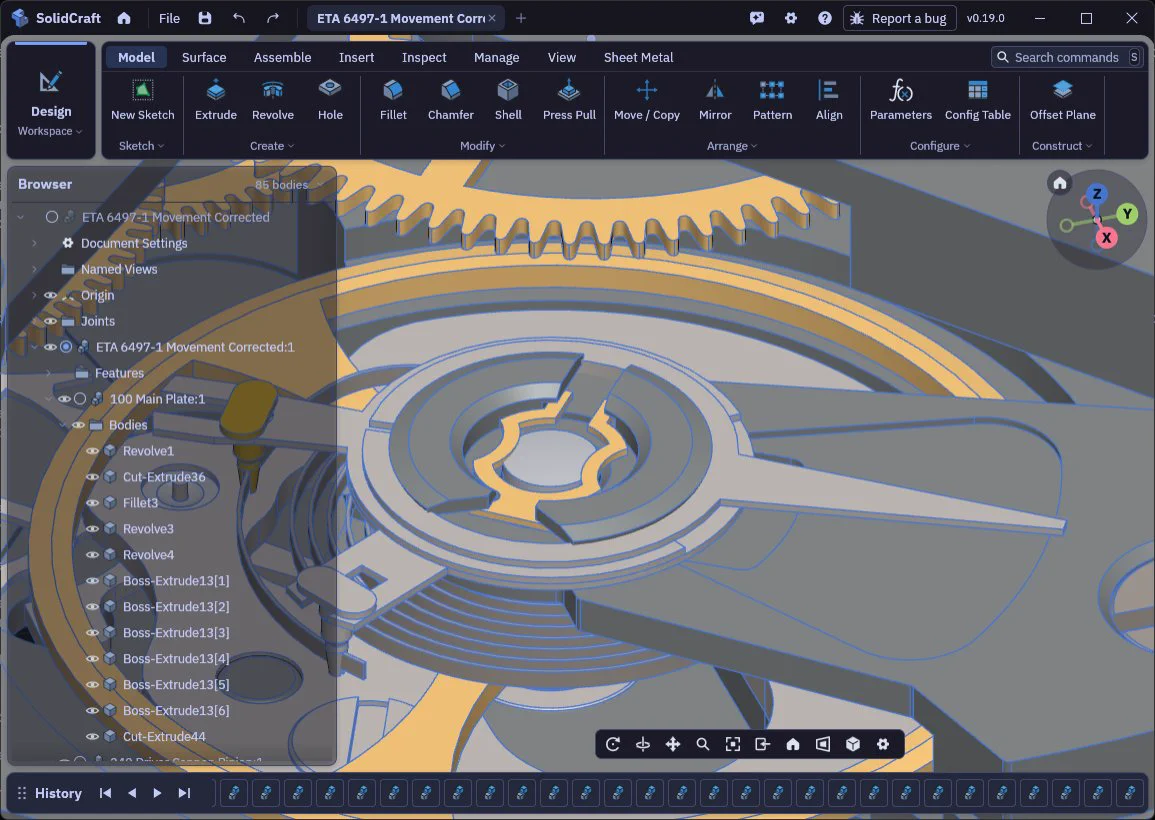Expand the Document Settings tree node
The image size is (1155, 820).
34,243
